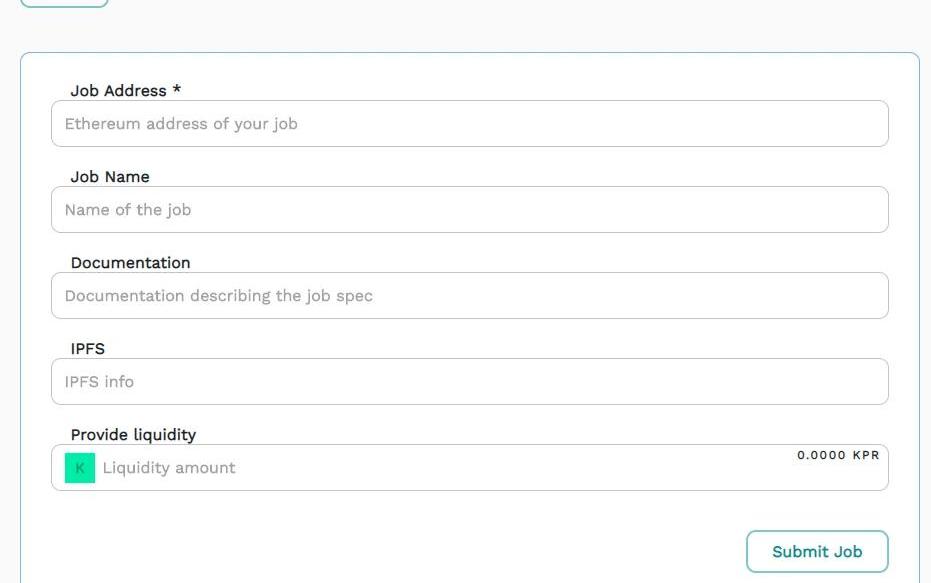Click the 'IPFS info' placeholder text
Image resolution: width=931 pixels, height=583 pixels.
coord(99,382)
